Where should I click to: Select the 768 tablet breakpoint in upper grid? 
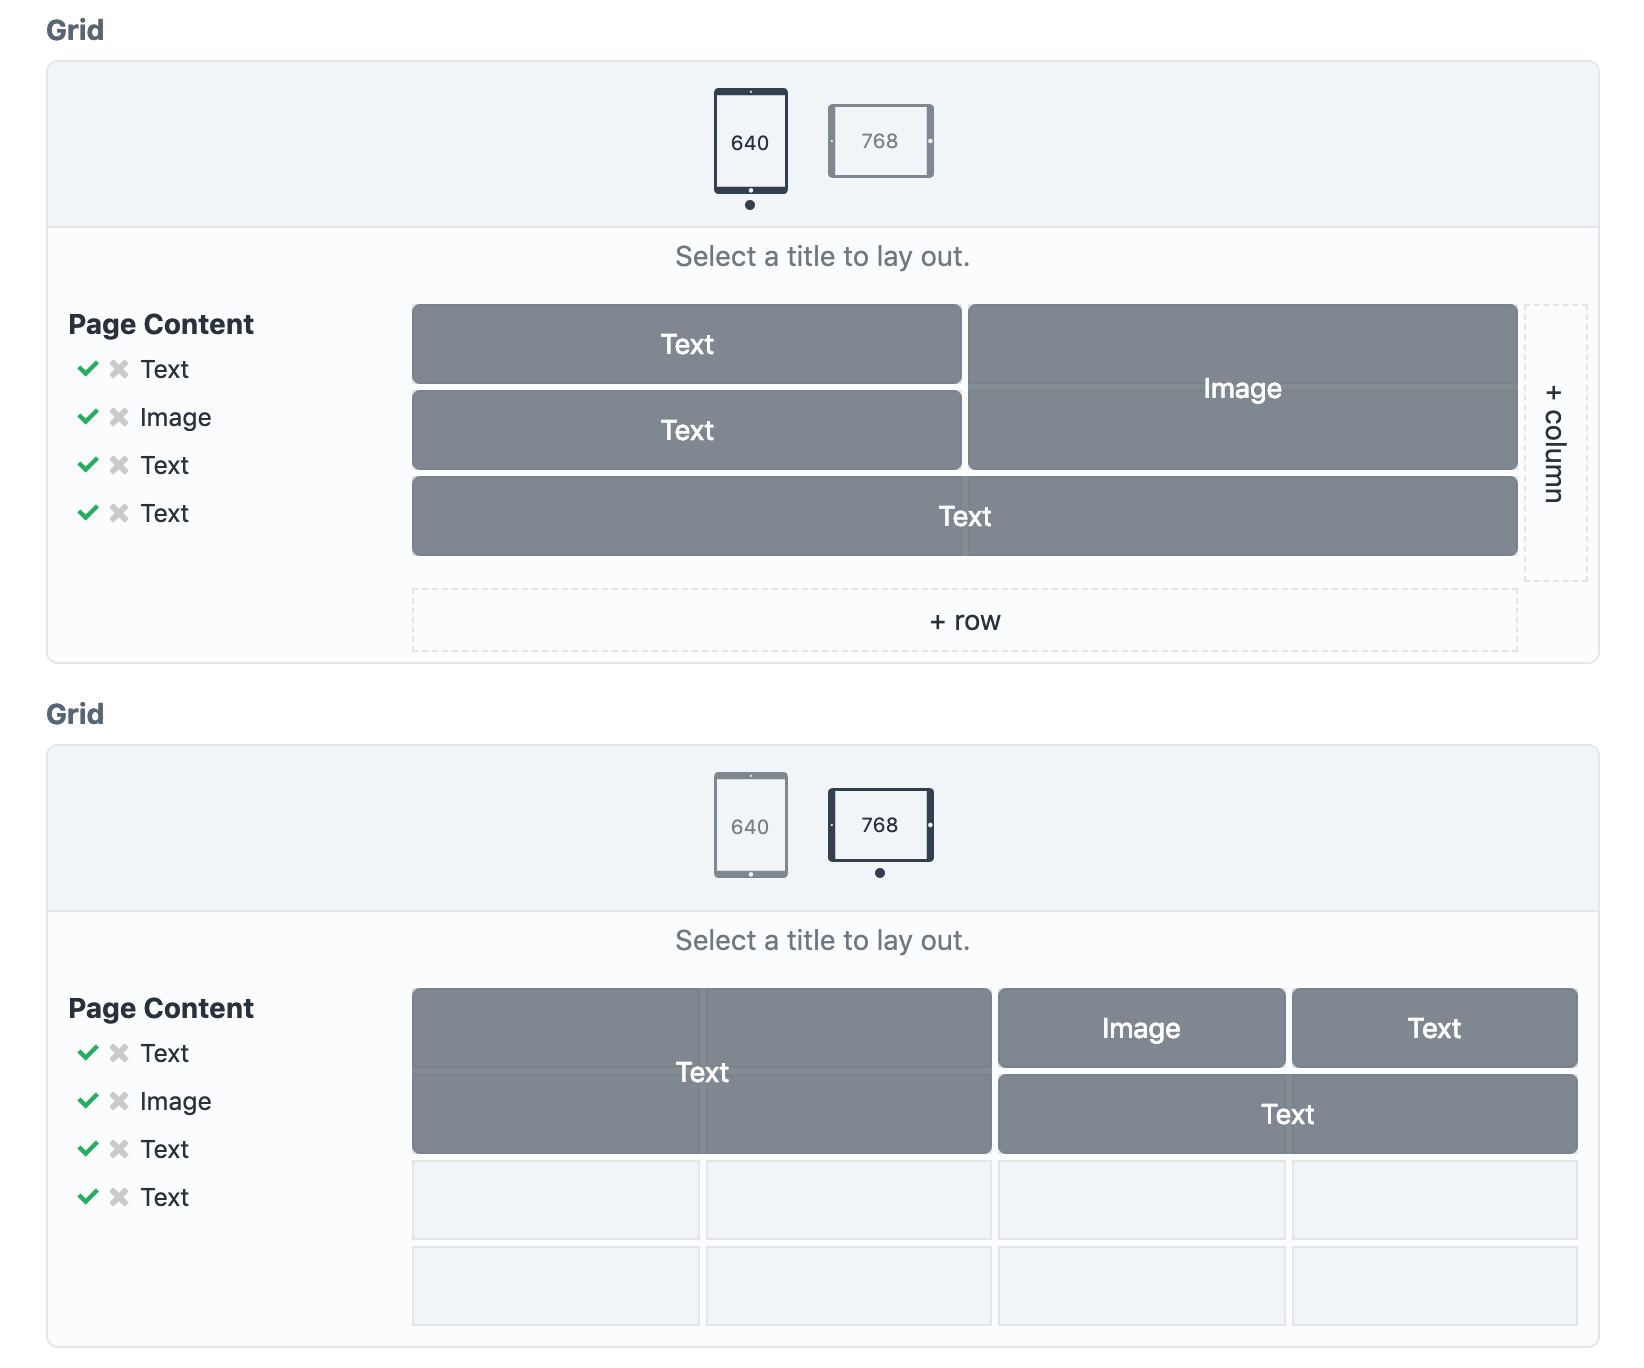[881, 141]
